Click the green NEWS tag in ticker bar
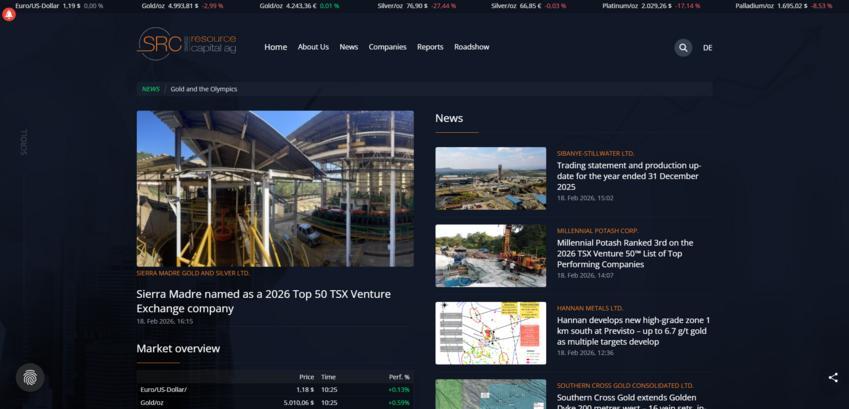The width and height of the screenshot is (849, 409). point(151,89)
